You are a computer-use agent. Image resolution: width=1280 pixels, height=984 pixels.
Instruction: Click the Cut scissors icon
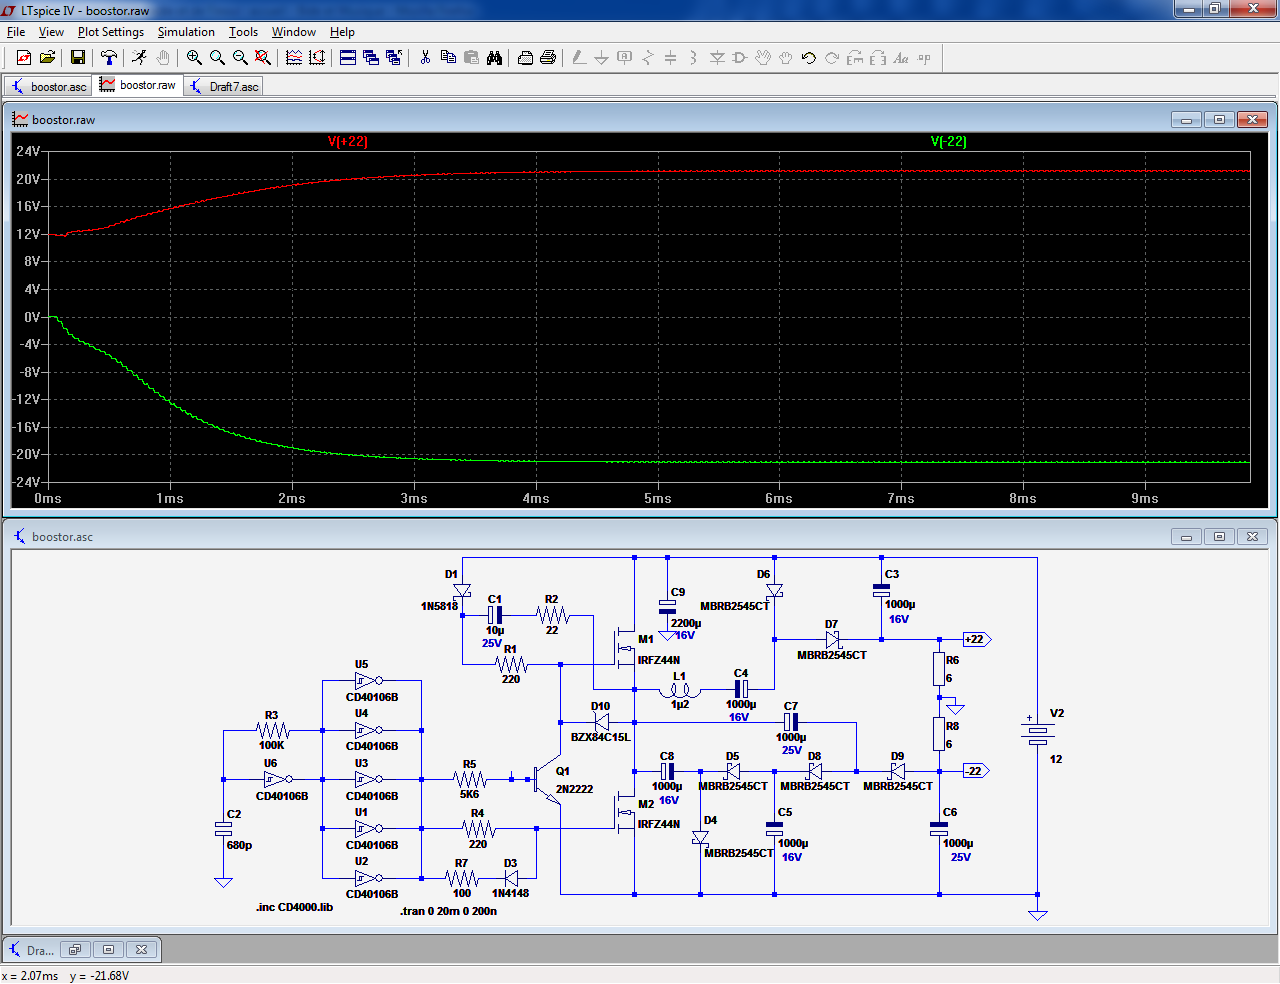point(425,58)
